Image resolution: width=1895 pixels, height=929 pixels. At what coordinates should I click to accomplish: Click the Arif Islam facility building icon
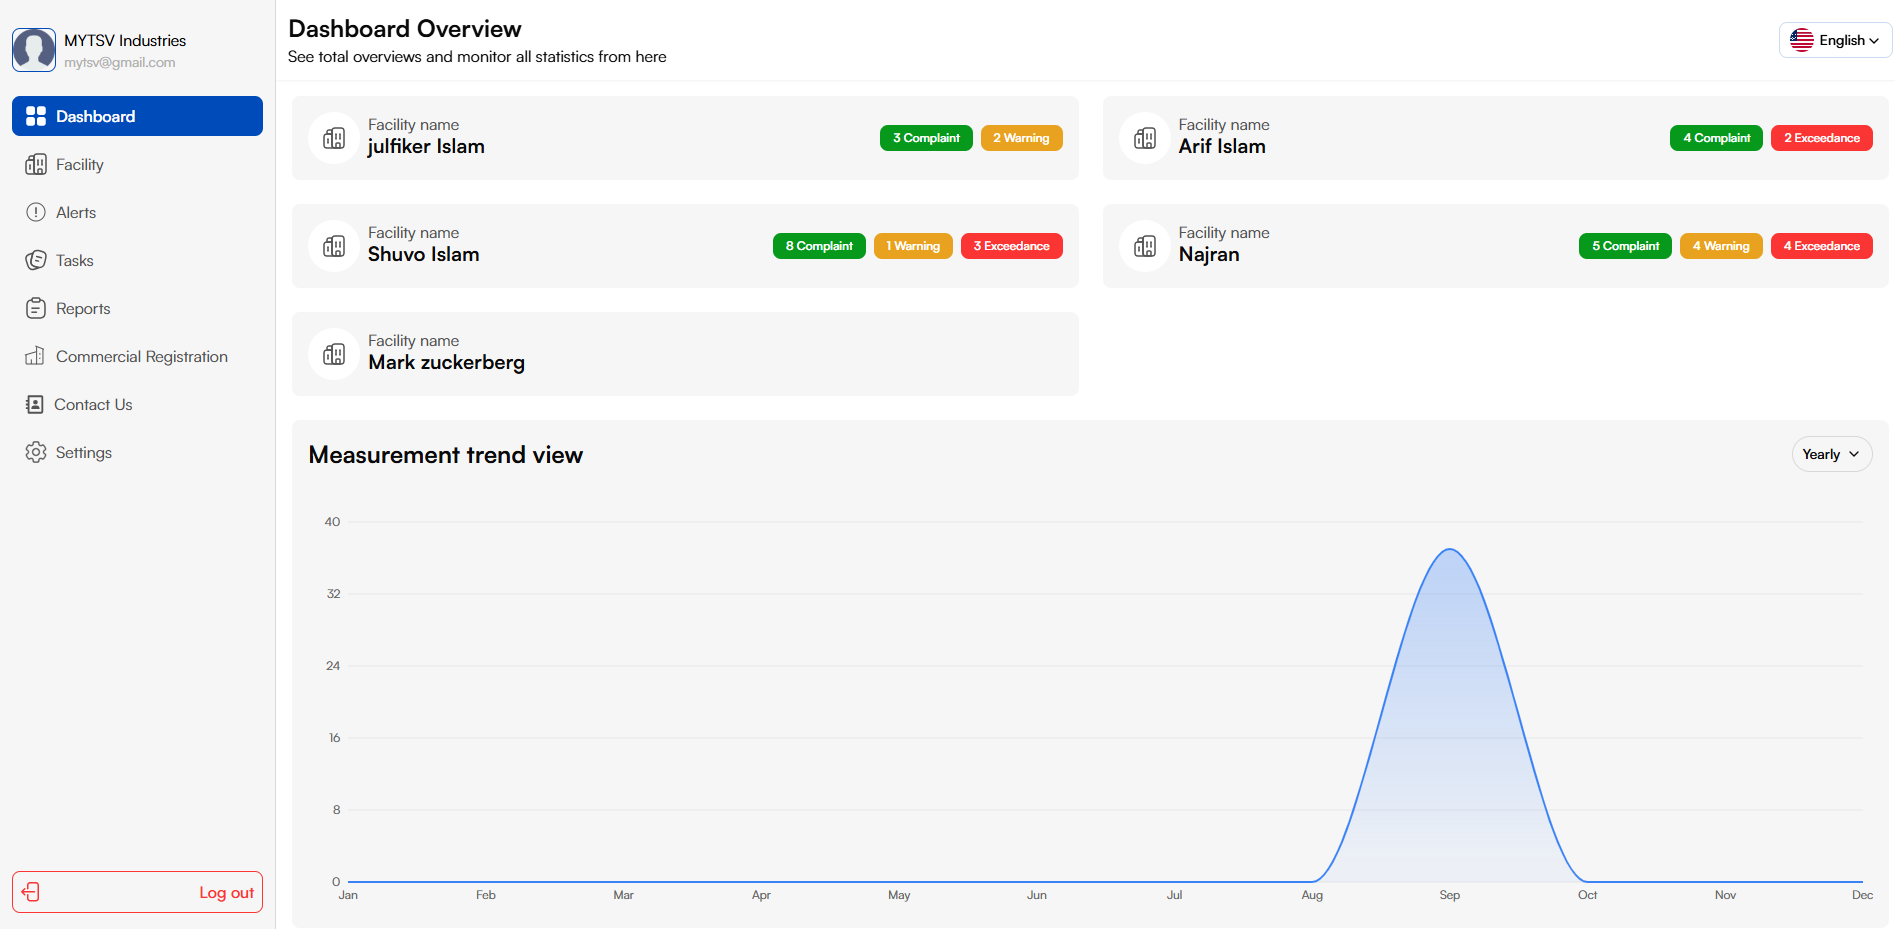(1145, 138)
